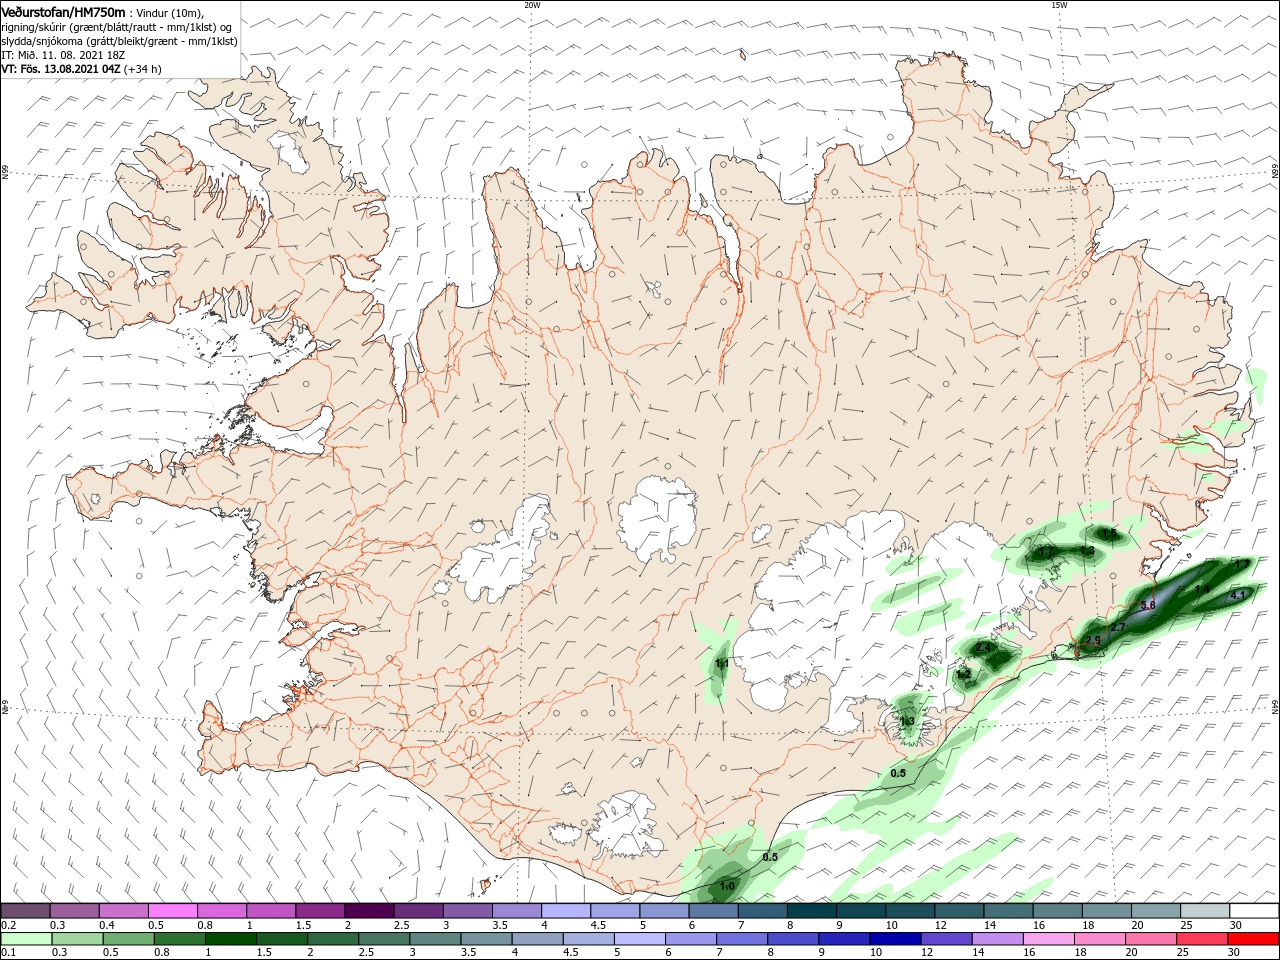
Task: Select the white 30 swatch in top row
Action: point(1254,911)
